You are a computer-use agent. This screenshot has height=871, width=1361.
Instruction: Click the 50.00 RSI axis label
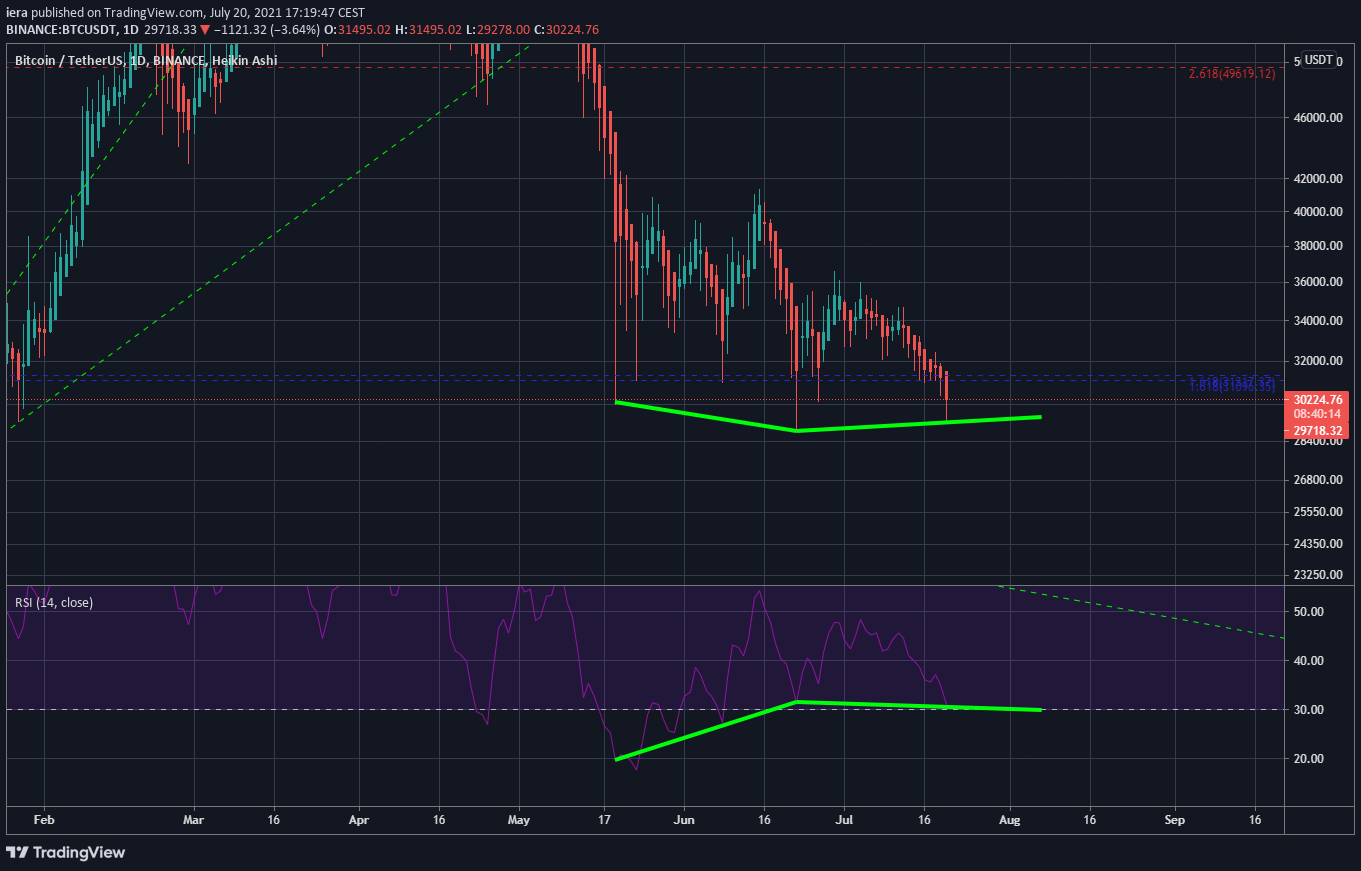tap(1310, 612)
